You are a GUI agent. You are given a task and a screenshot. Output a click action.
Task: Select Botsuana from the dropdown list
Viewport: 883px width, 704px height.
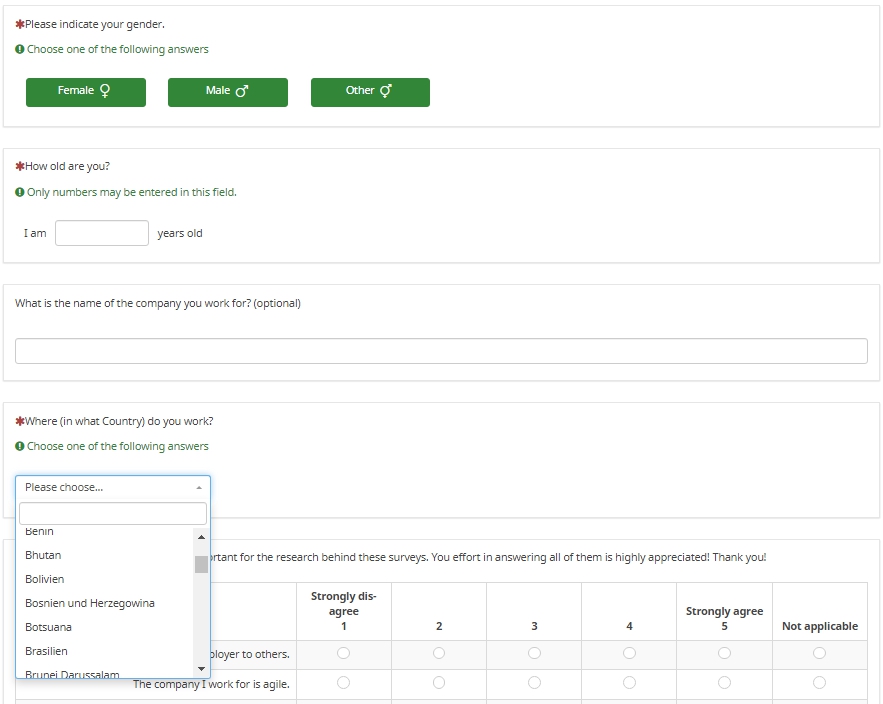48,627
